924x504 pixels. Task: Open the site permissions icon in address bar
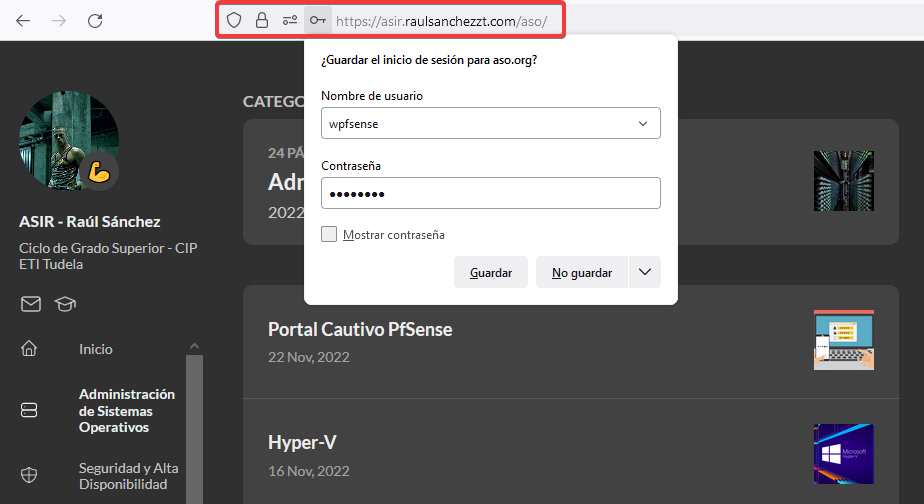[x=290, y=20]
